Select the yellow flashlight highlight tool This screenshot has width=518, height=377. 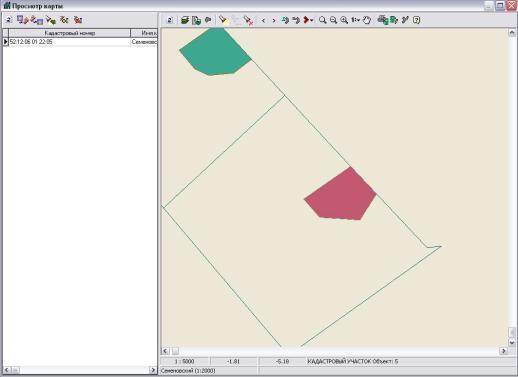[223, 20]
